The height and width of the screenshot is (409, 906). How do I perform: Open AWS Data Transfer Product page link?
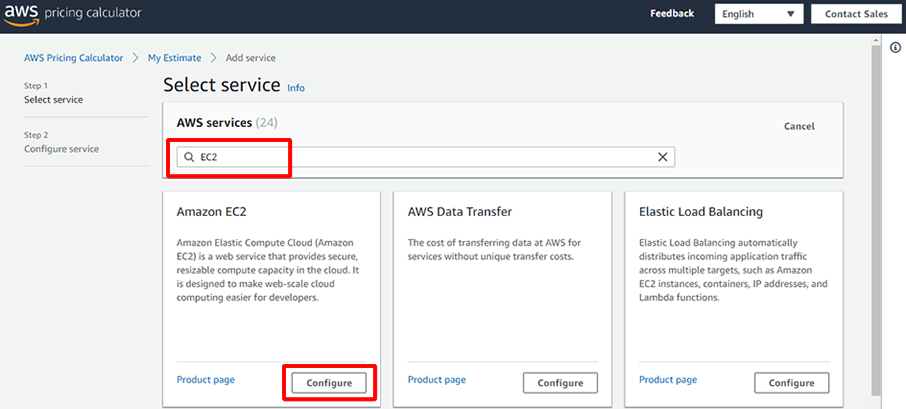tap(437, 380)
